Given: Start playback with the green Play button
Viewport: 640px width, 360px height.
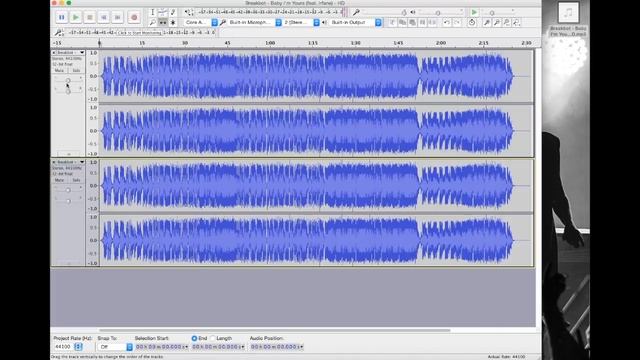Looking at the screenshot, I should [x=76, y=17].
